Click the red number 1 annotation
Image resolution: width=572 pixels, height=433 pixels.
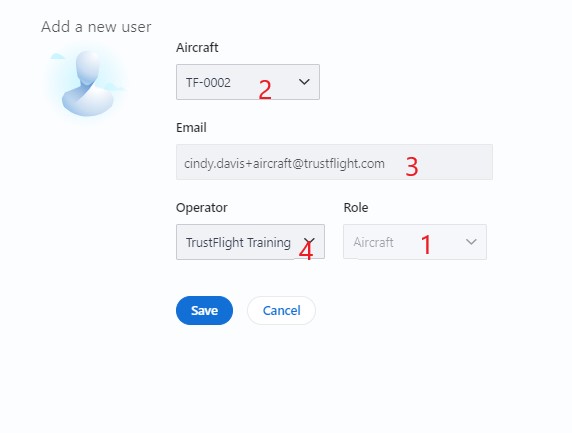click(x=426, y=244)
